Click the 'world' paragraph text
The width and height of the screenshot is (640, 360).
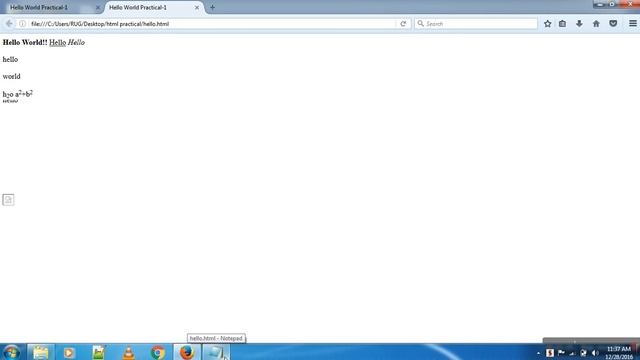[x=11, y=76]
